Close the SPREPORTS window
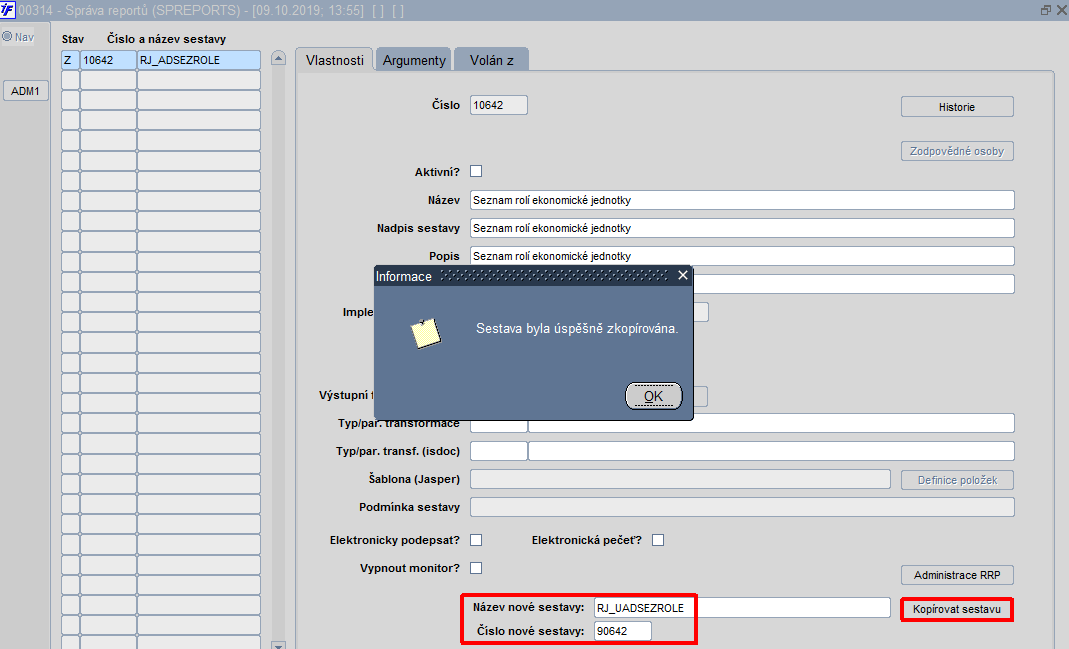 coord(1062,10)
